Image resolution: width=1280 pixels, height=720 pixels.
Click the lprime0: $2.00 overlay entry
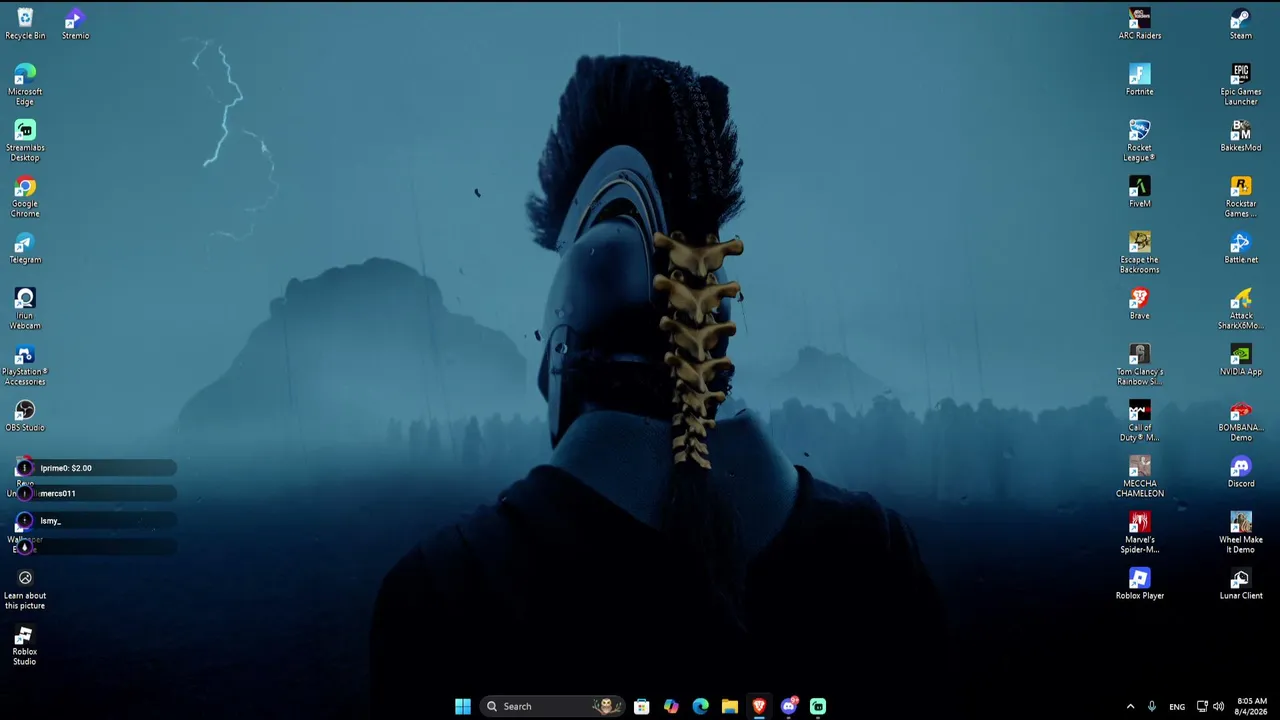pos(96,468)
